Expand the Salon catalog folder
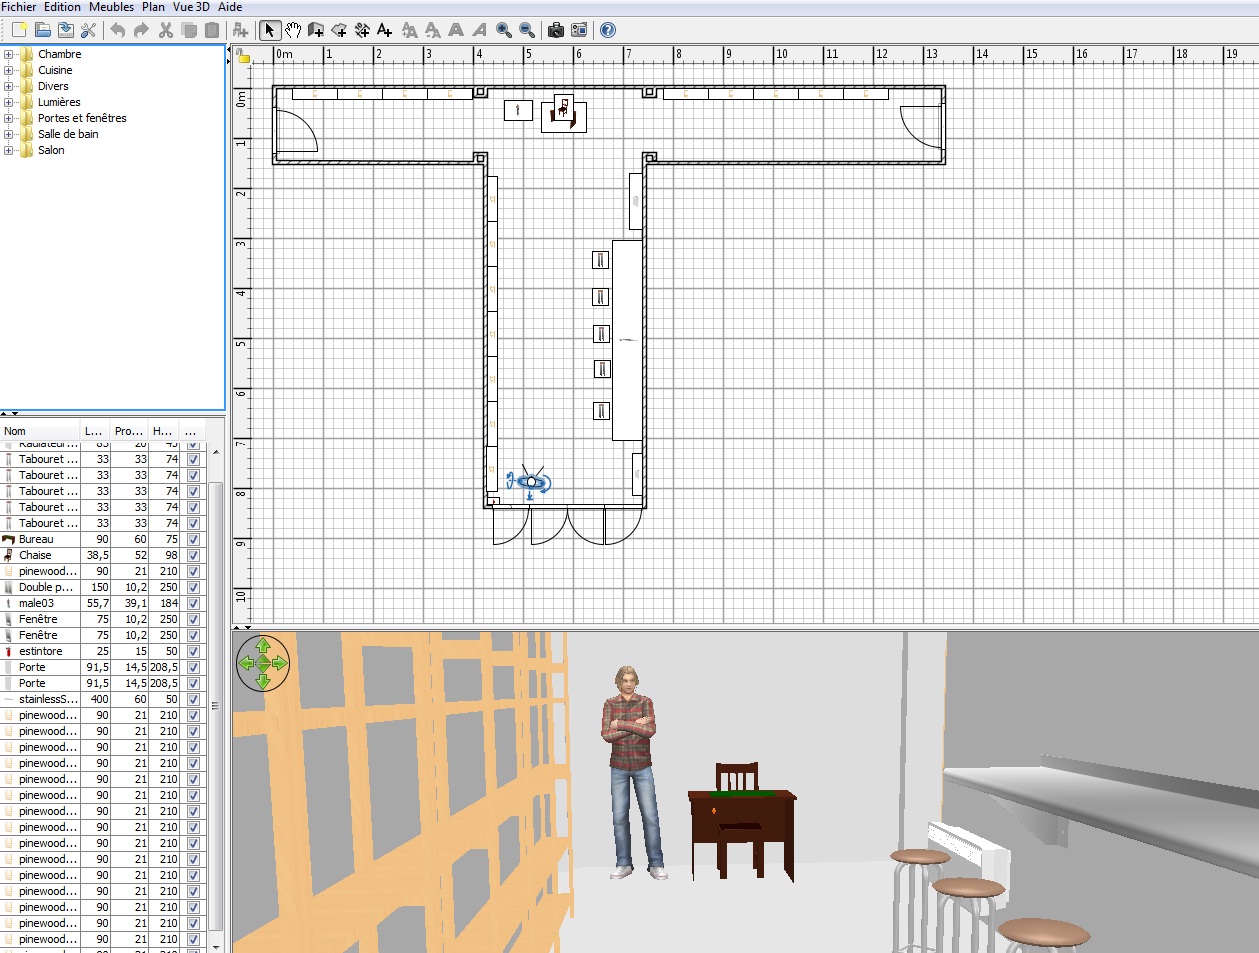1259x953 pixels. 9,150
